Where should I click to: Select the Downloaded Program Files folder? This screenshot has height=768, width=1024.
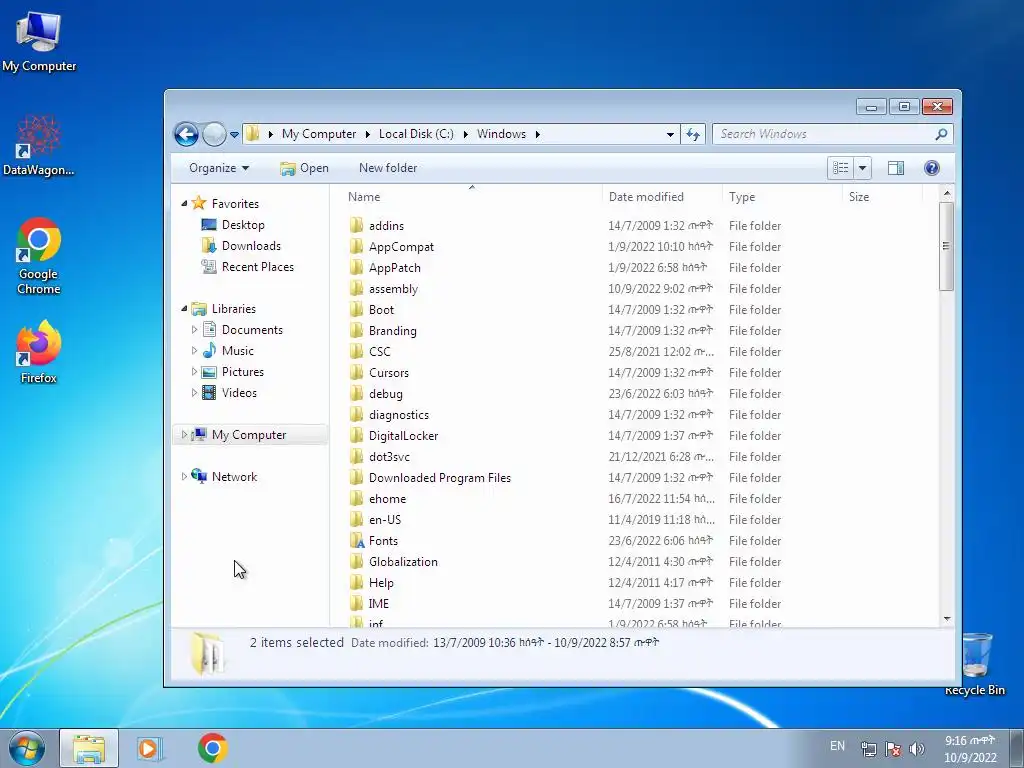440,477
